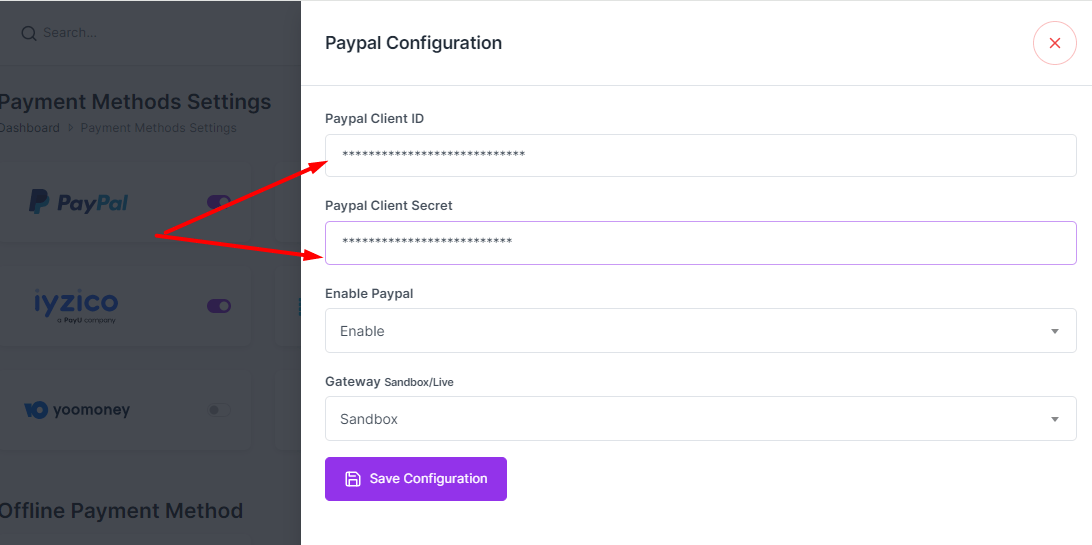Toggle the PayPal payment switch
This screenshot has height=545, width=1092.
(x=219, y=202)
